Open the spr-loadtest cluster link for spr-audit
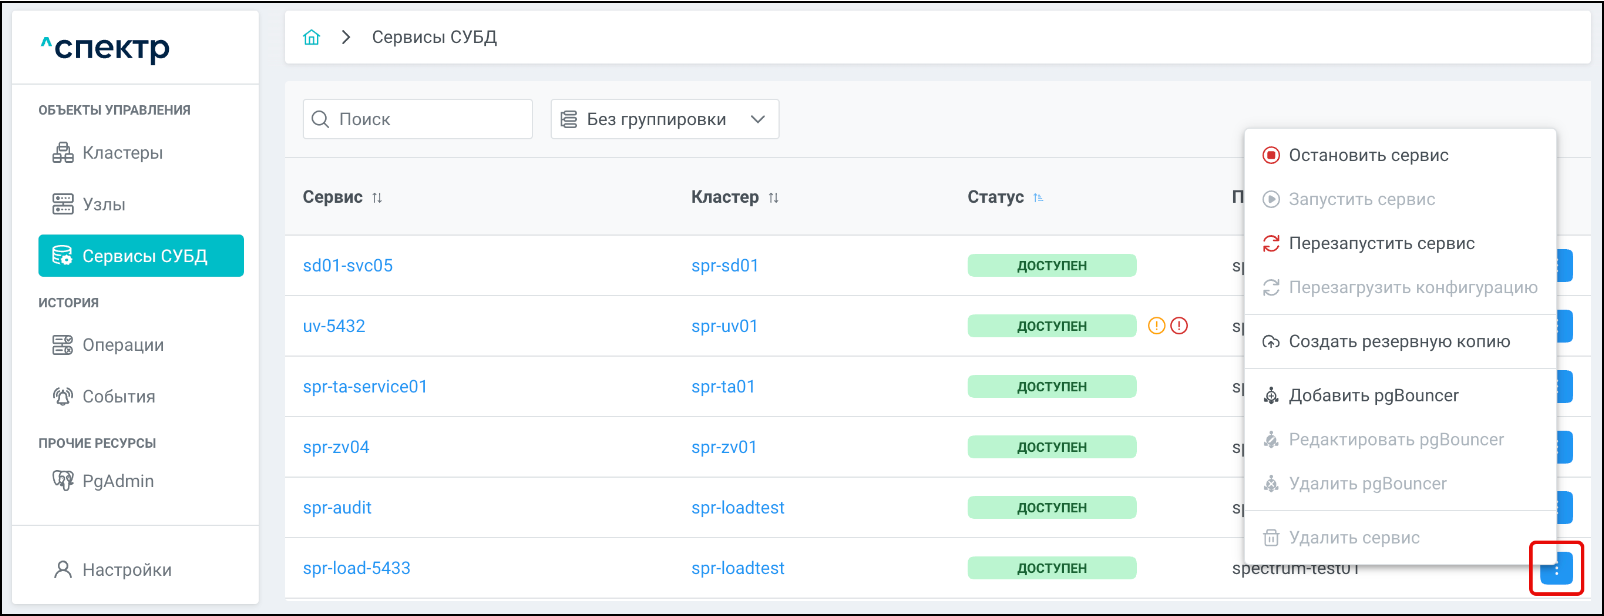Screen dimensions: 1604x616 pos(737,507)
